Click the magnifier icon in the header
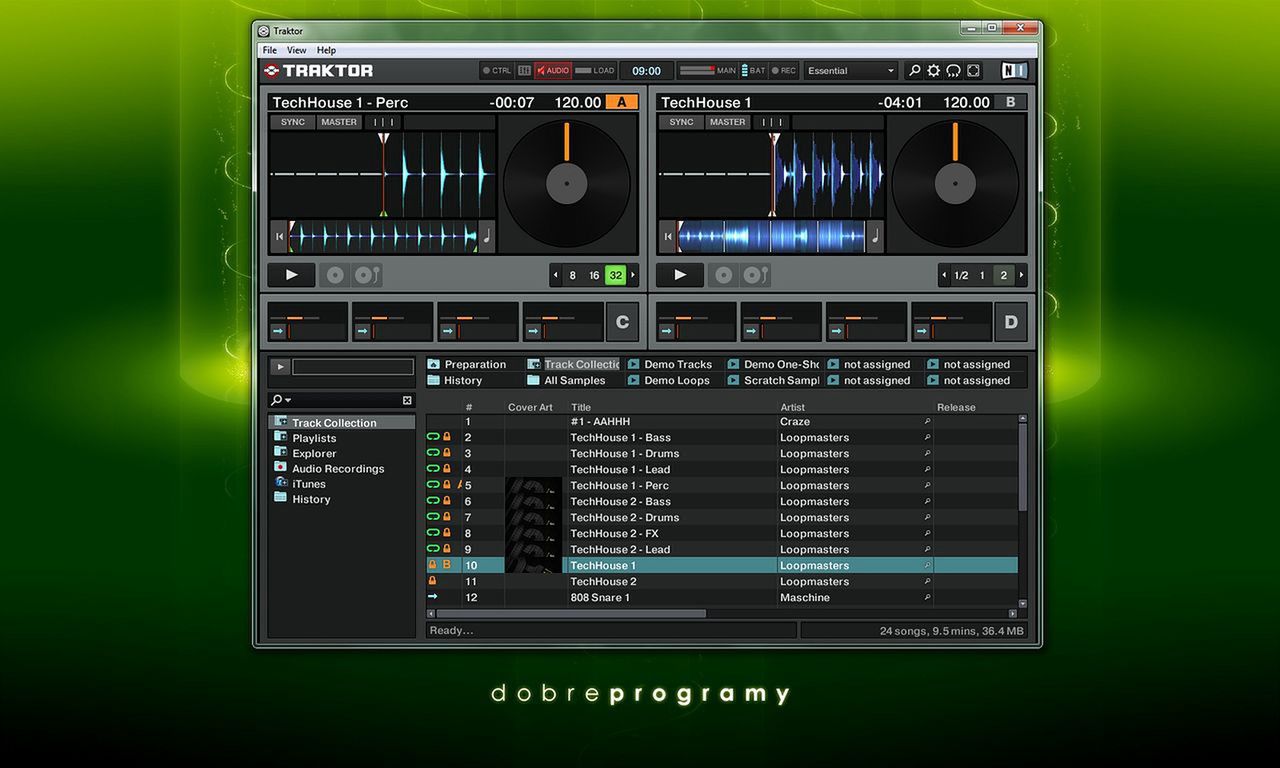Image resolution: width=1280 pixels, height=768 pixels. point(914,71)
